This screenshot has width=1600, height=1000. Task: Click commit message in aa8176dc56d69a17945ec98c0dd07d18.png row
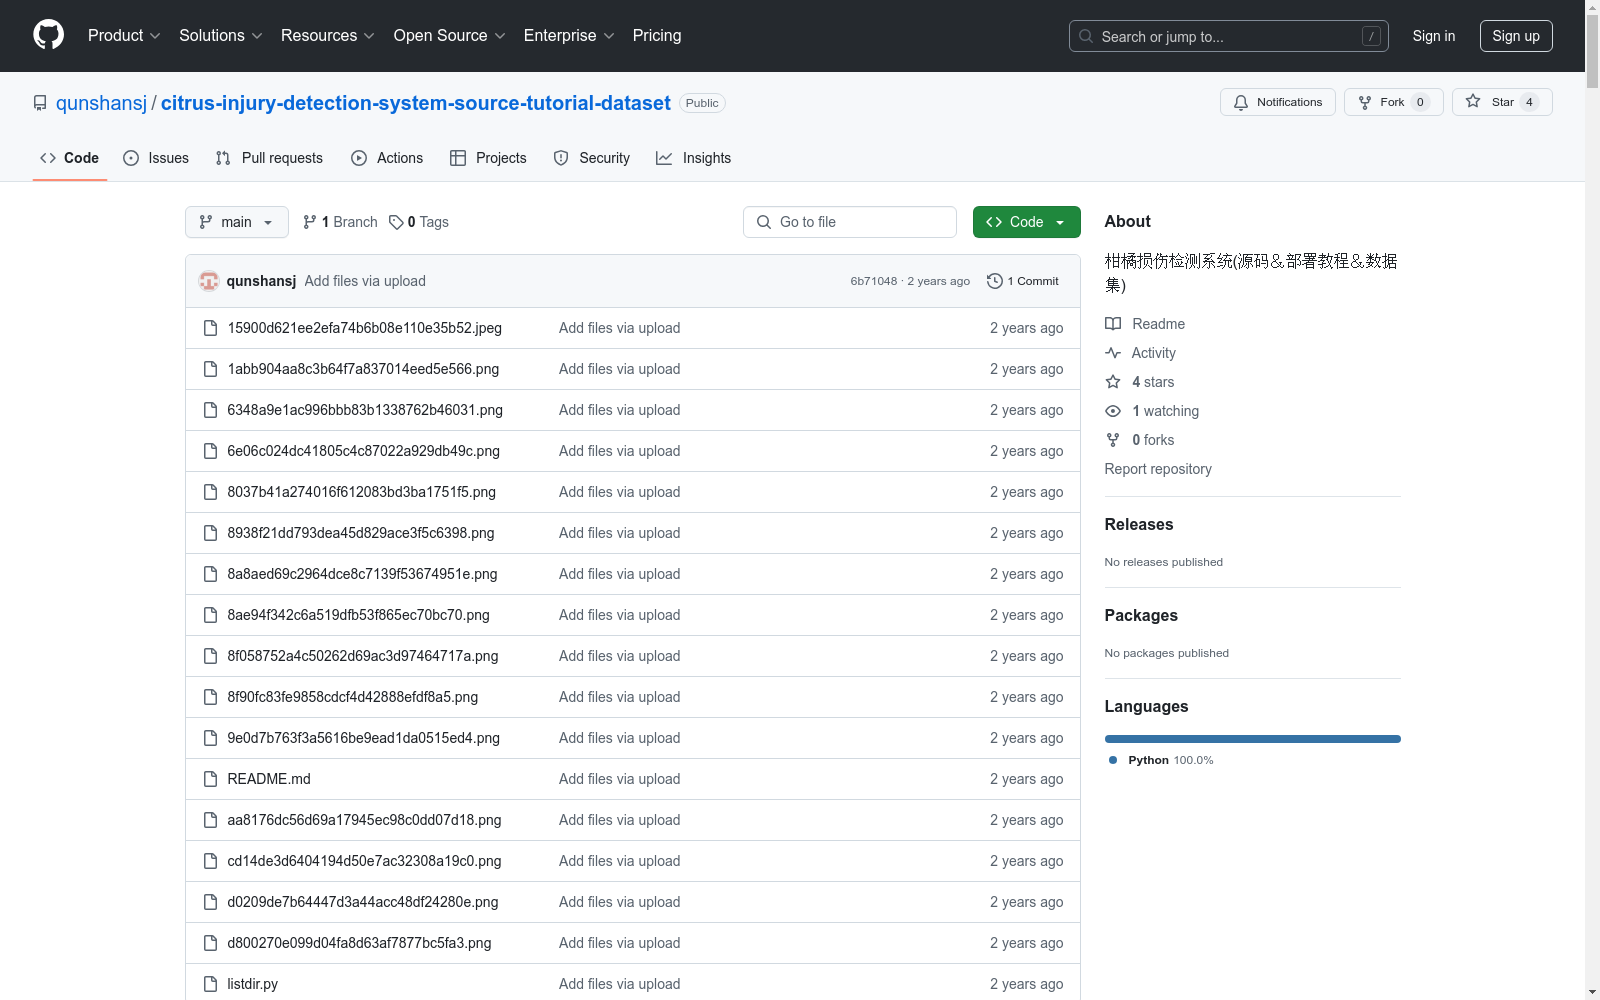point(620,820)
